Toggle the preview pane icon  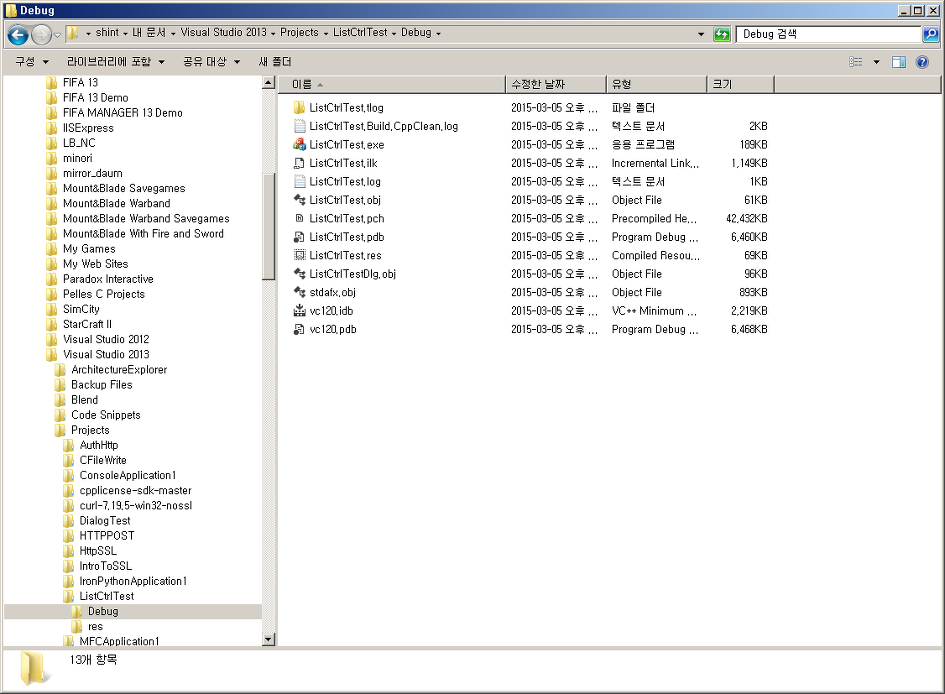coord(899,62)
